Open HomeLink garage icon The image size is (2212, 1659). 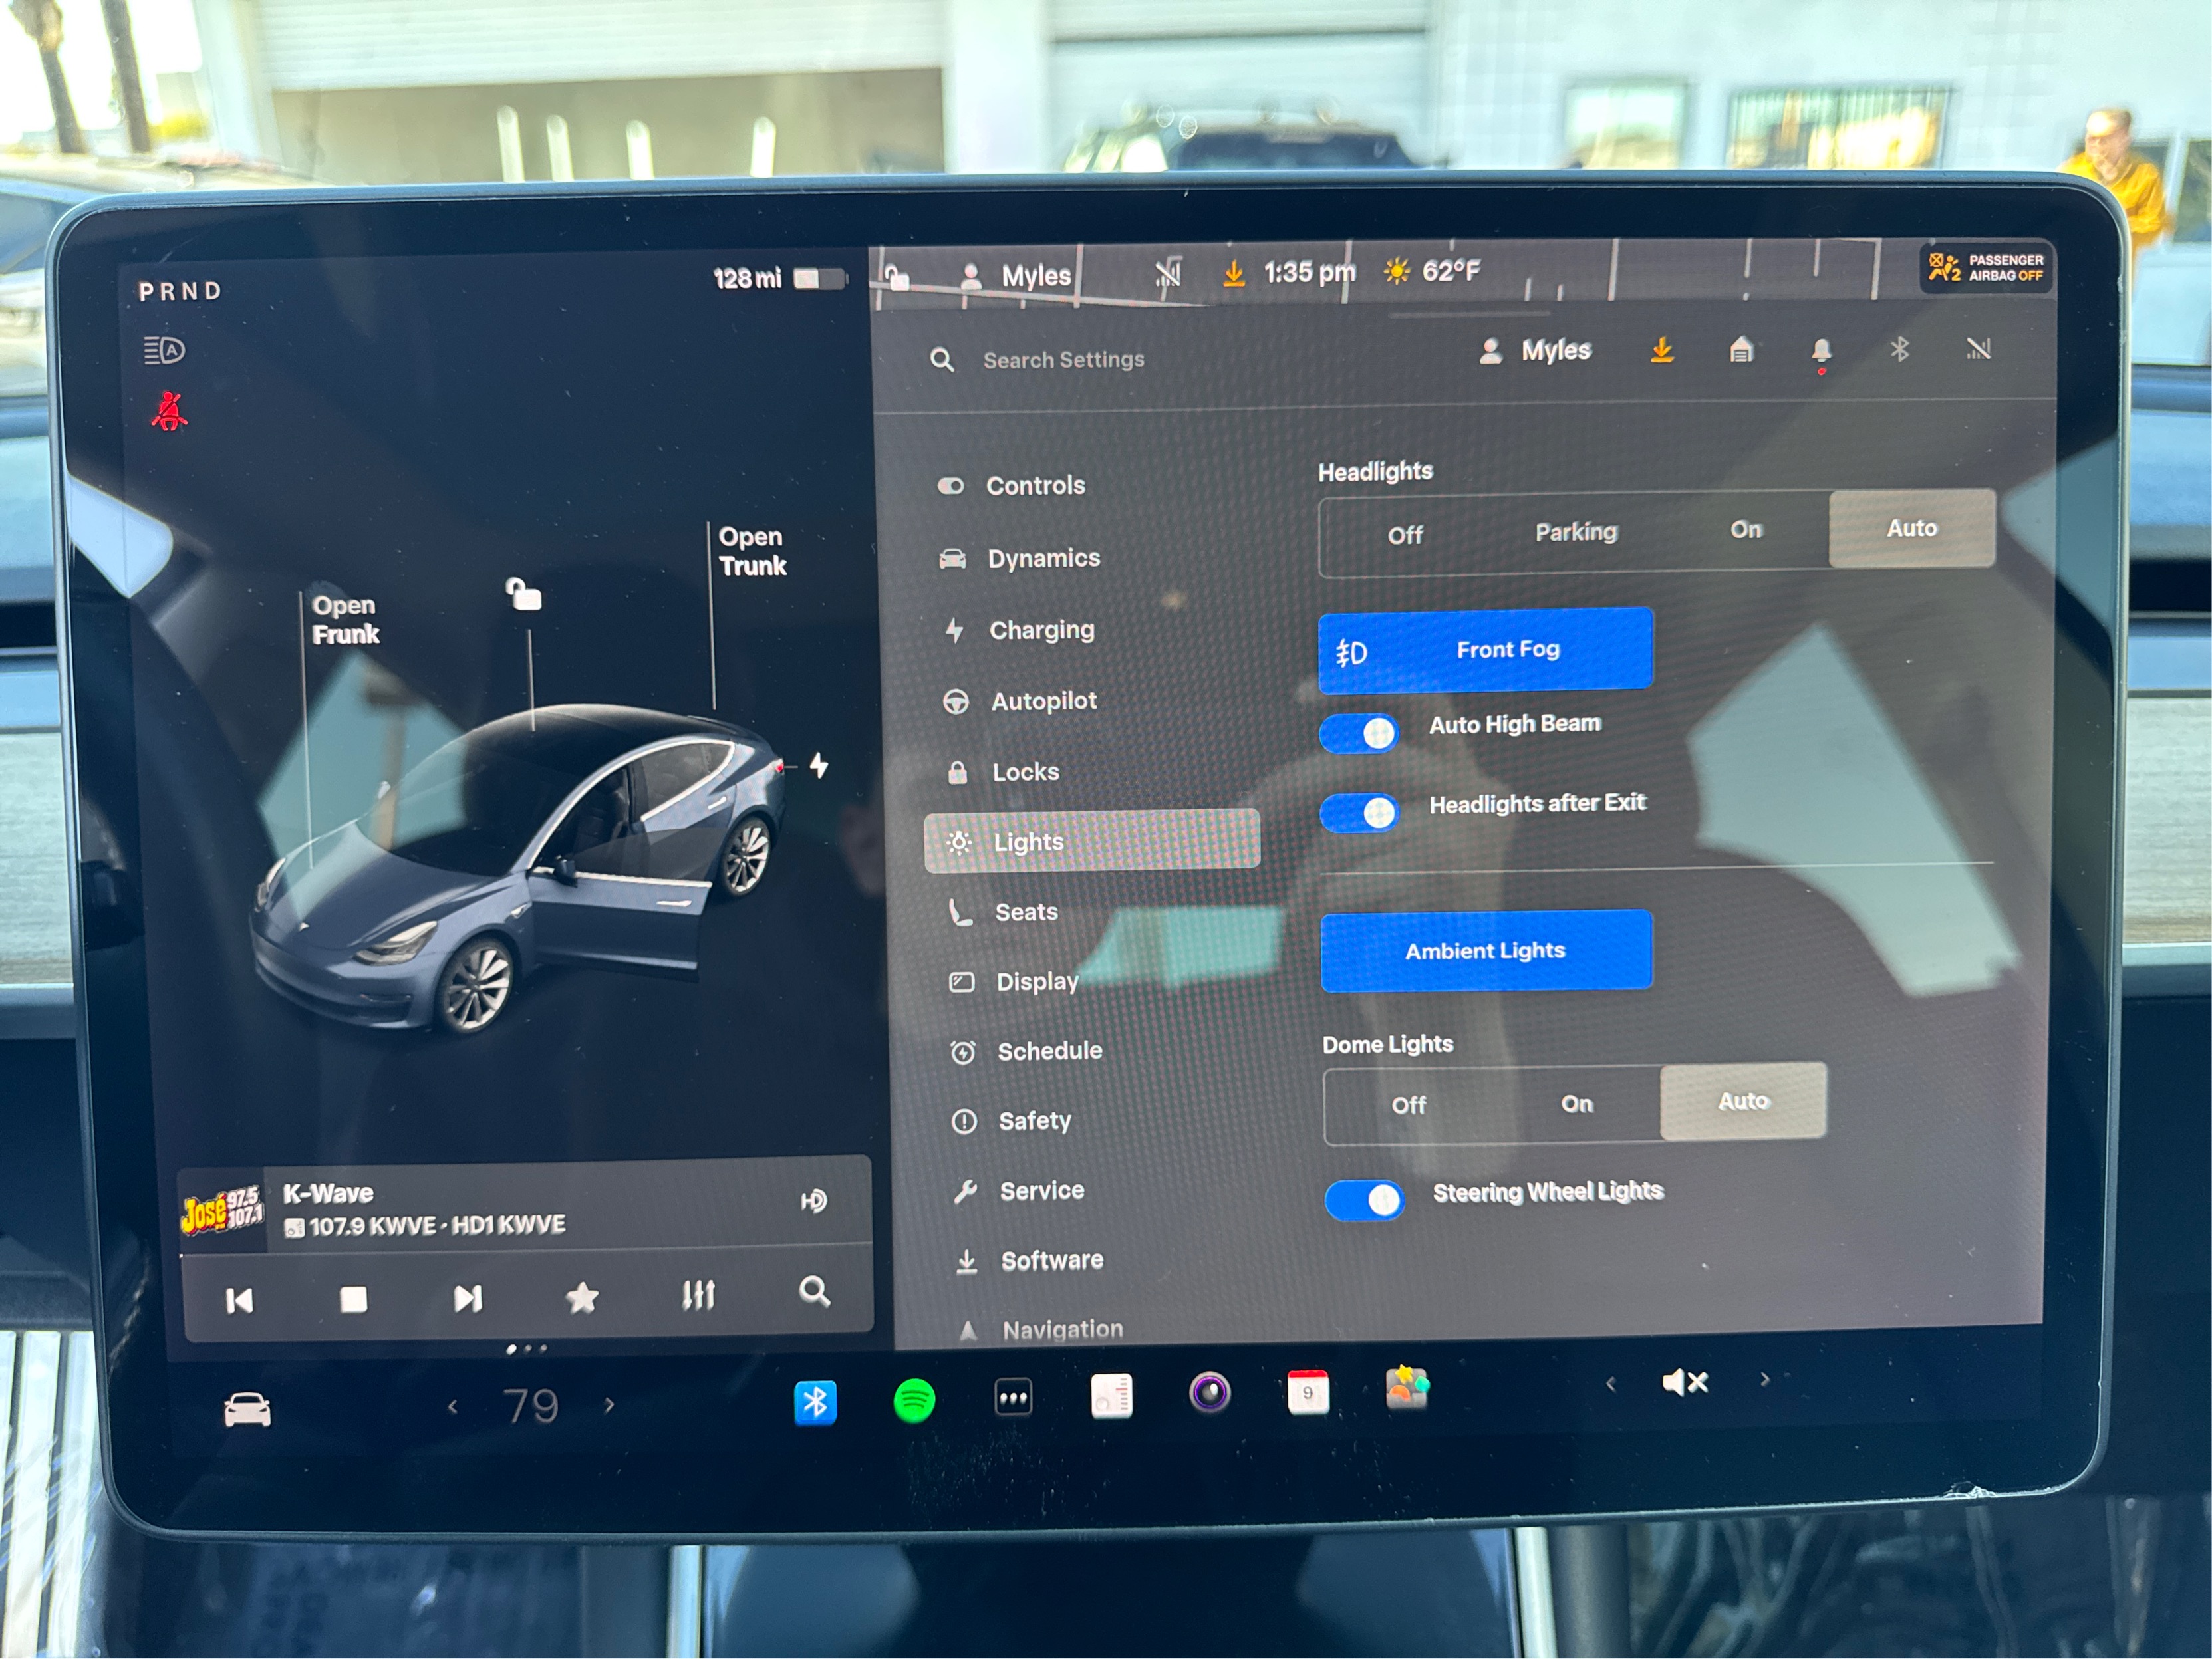(x=1741, y=350)
